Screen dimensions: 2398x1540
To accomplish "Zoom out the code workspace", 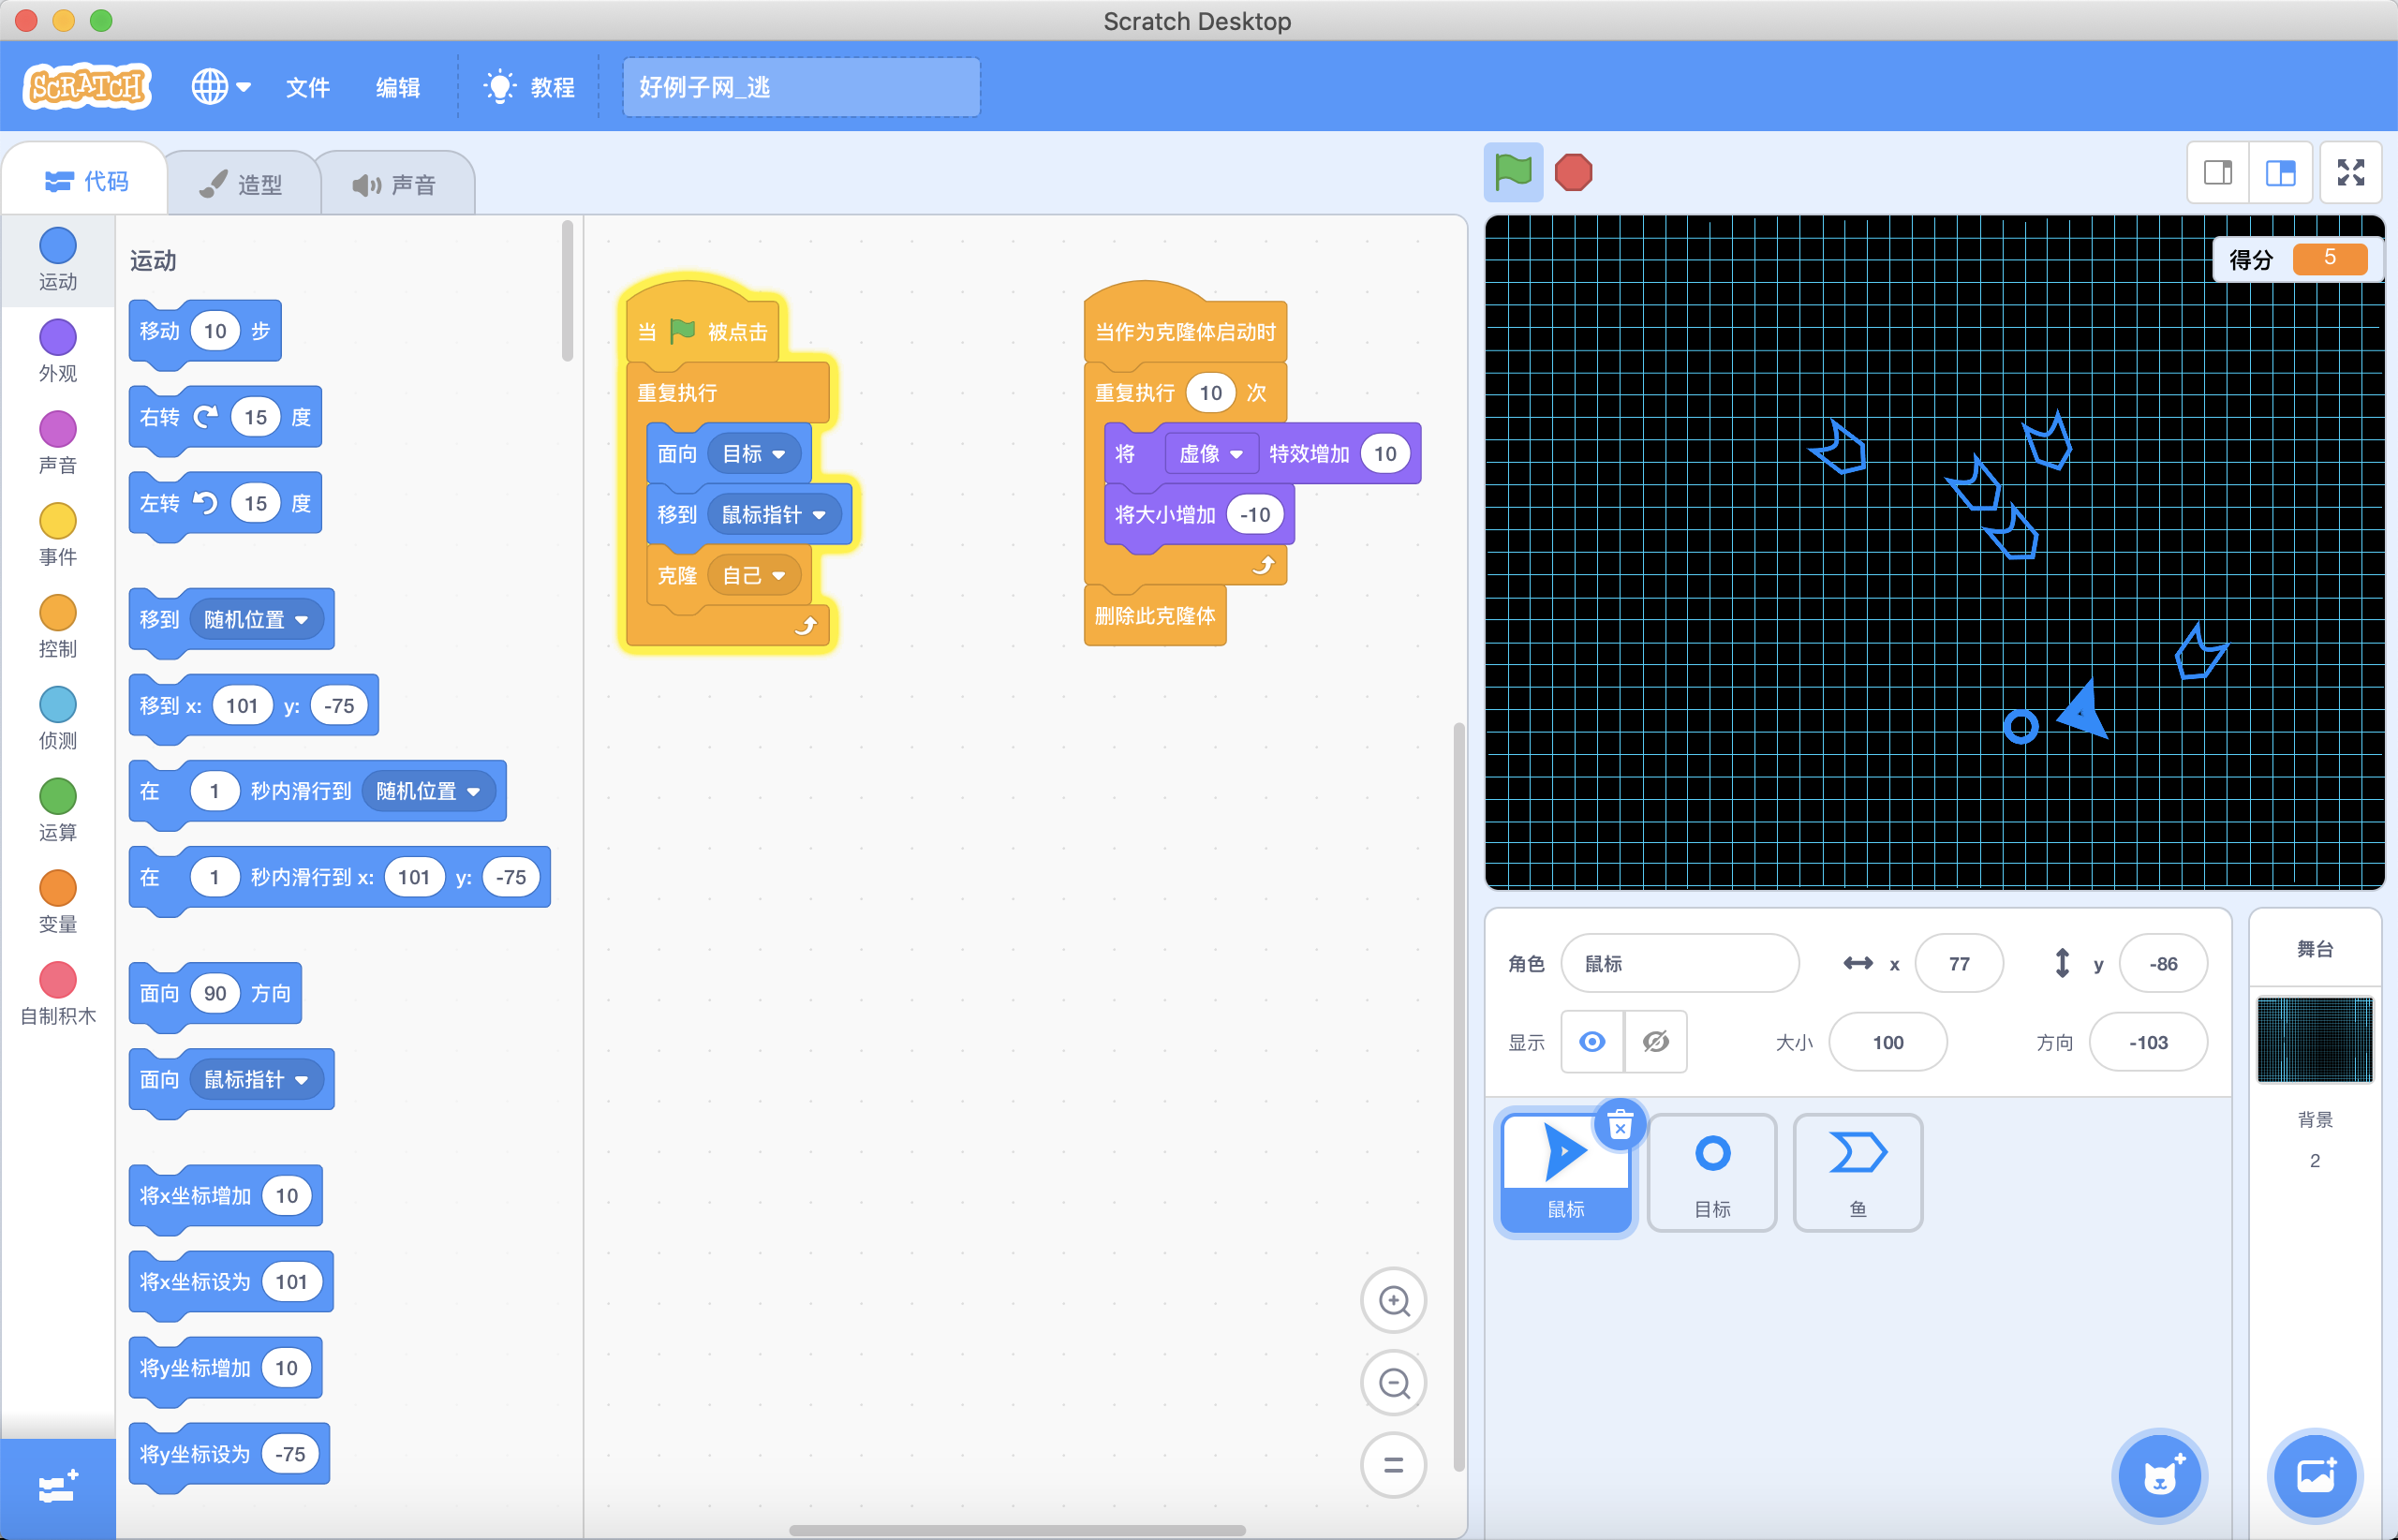I will click(1393, 1383).
